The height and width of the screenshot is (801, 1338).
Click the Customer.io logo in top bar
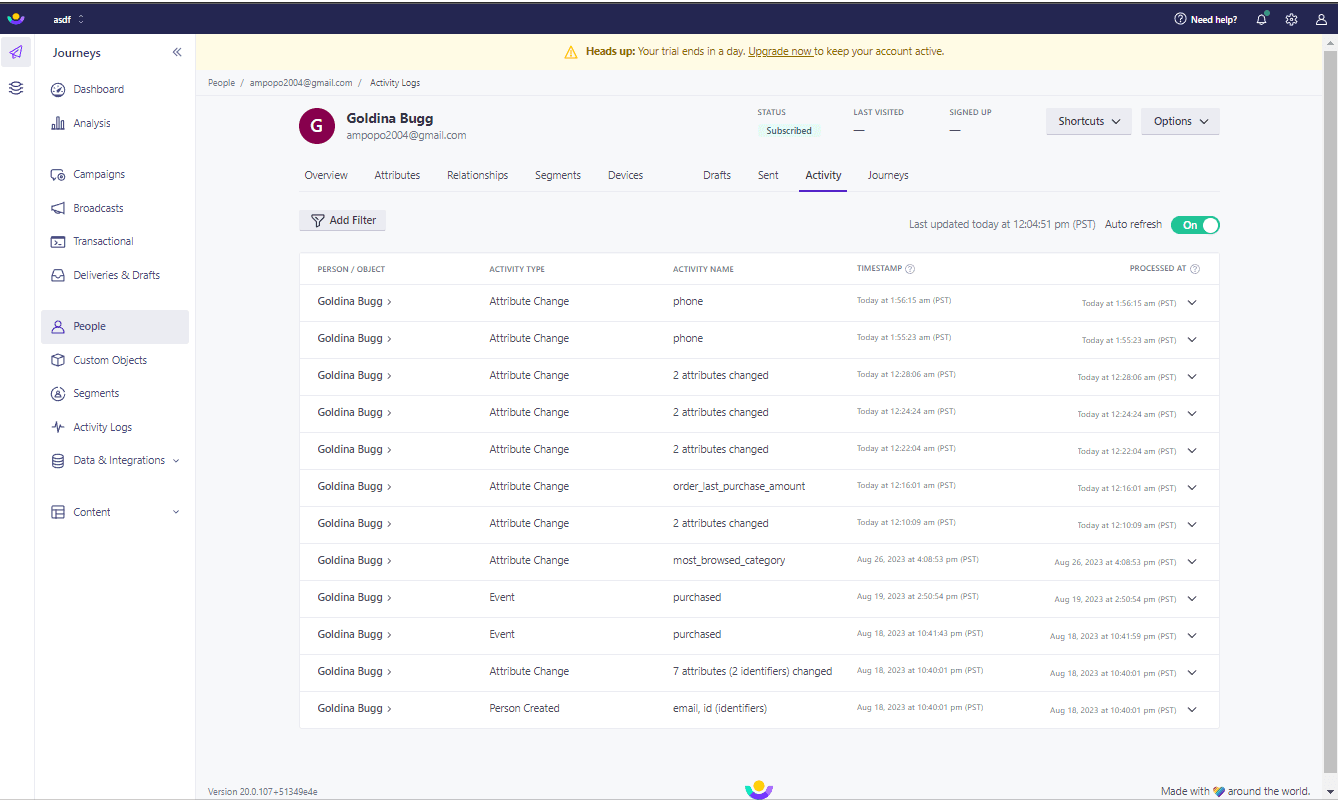coord(16,19)
